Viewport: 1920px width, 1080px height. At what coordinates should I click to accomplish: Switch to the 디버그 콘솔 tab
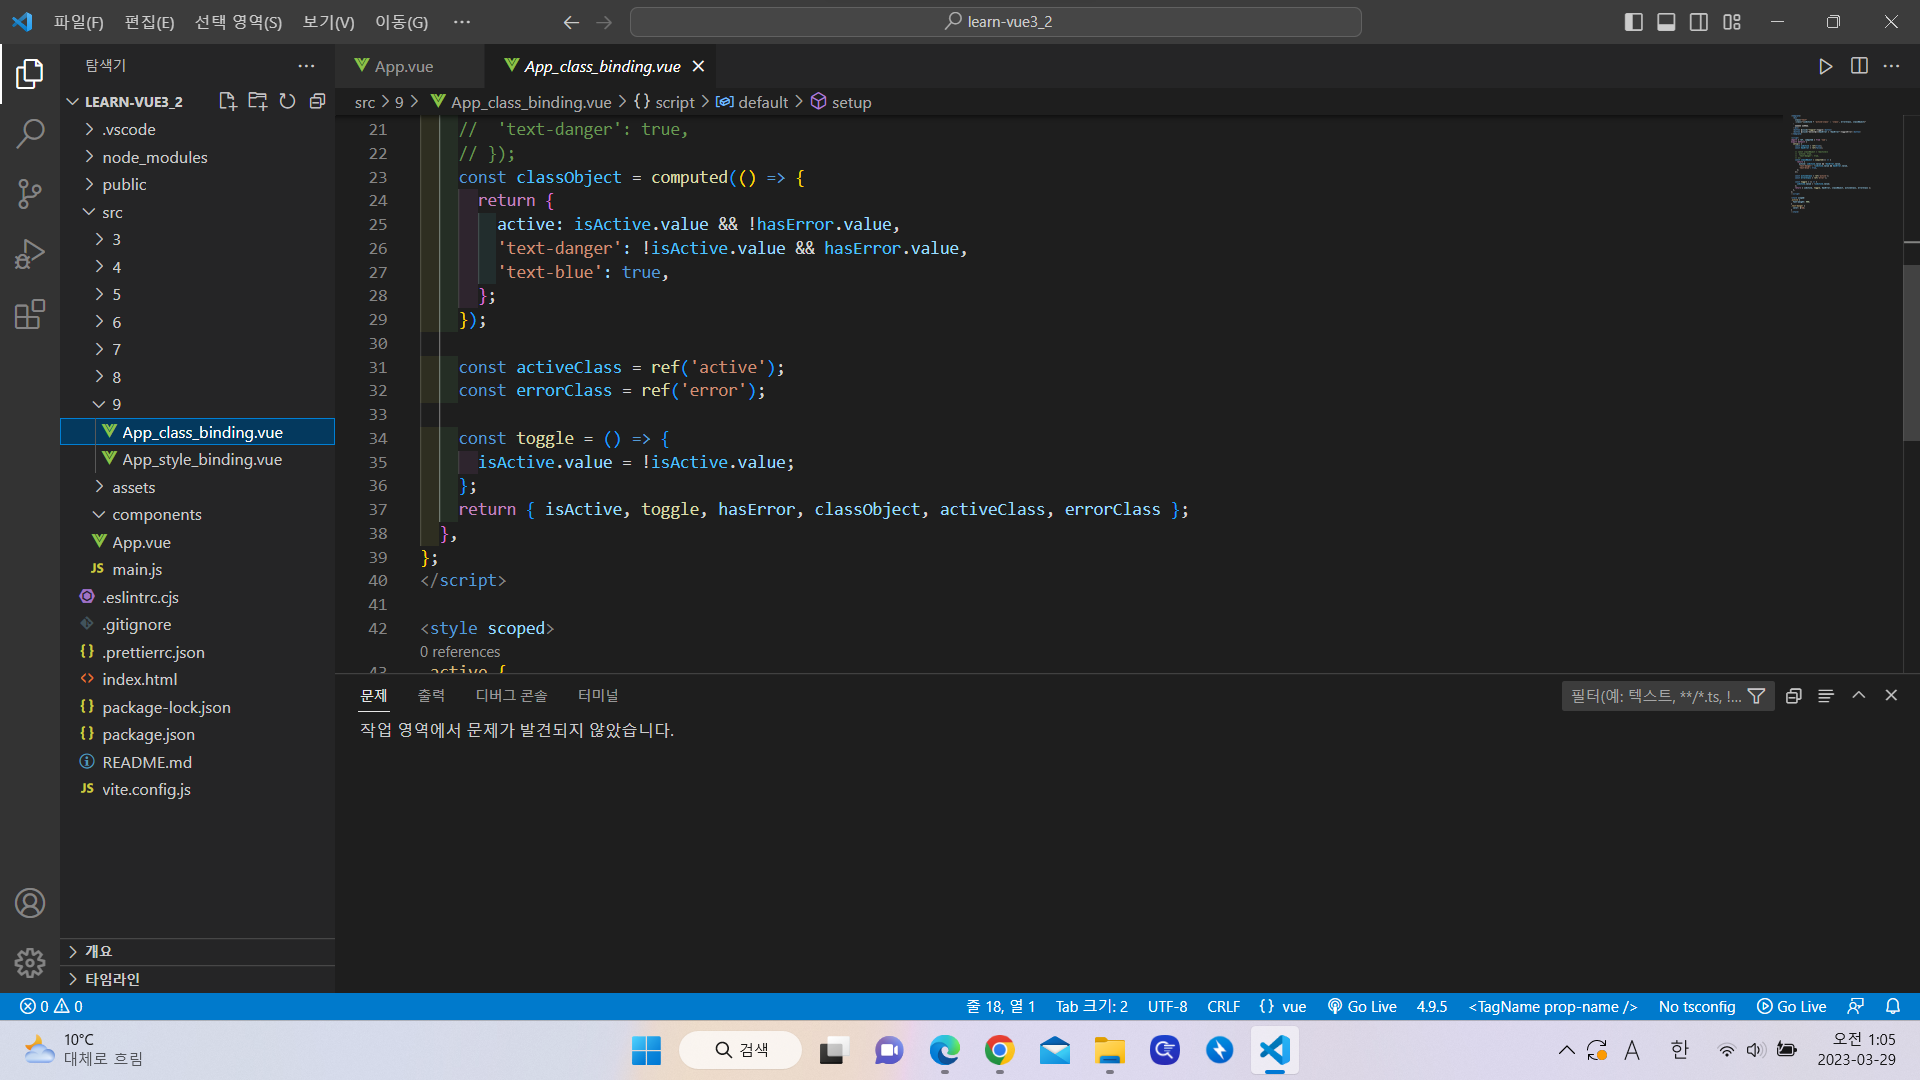click(x=511, y=696)
